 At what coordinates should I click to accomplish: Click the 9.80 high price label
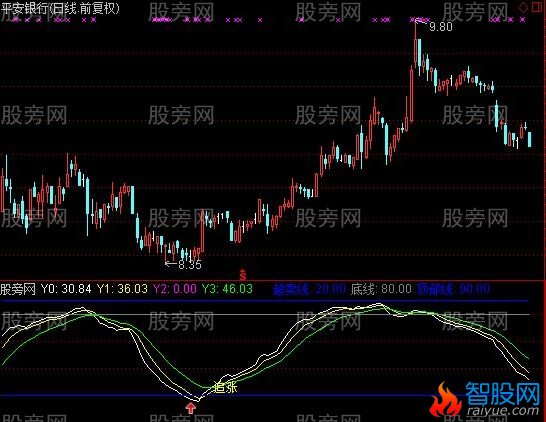pos(441,26)
